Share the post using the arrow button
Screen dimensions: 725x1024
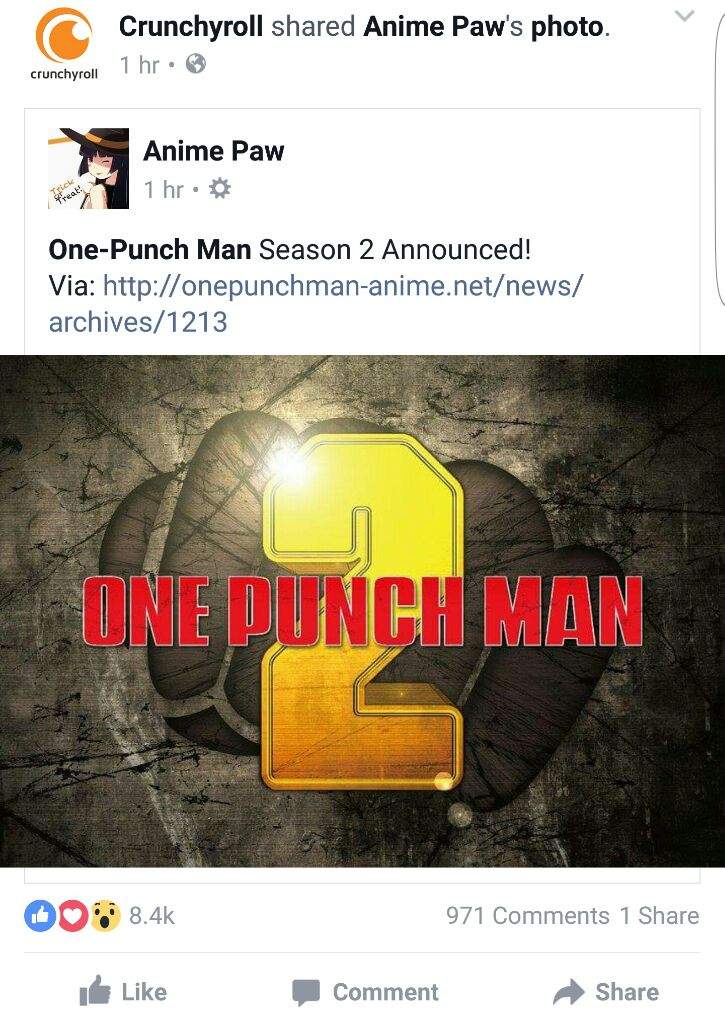(x=606, y=992)
